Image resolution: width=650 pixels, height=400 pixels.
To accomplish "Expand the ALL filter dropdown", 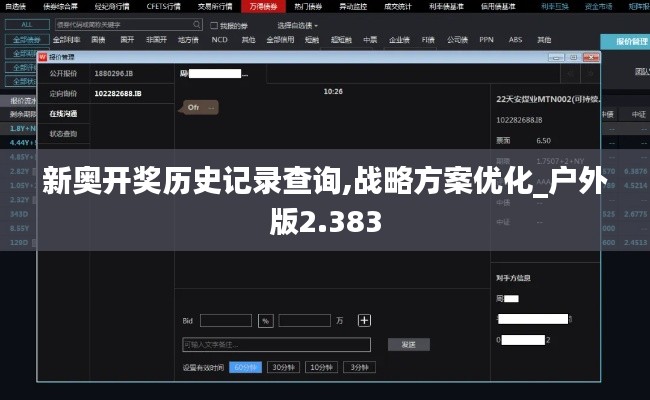I will [x=26, y=24].
